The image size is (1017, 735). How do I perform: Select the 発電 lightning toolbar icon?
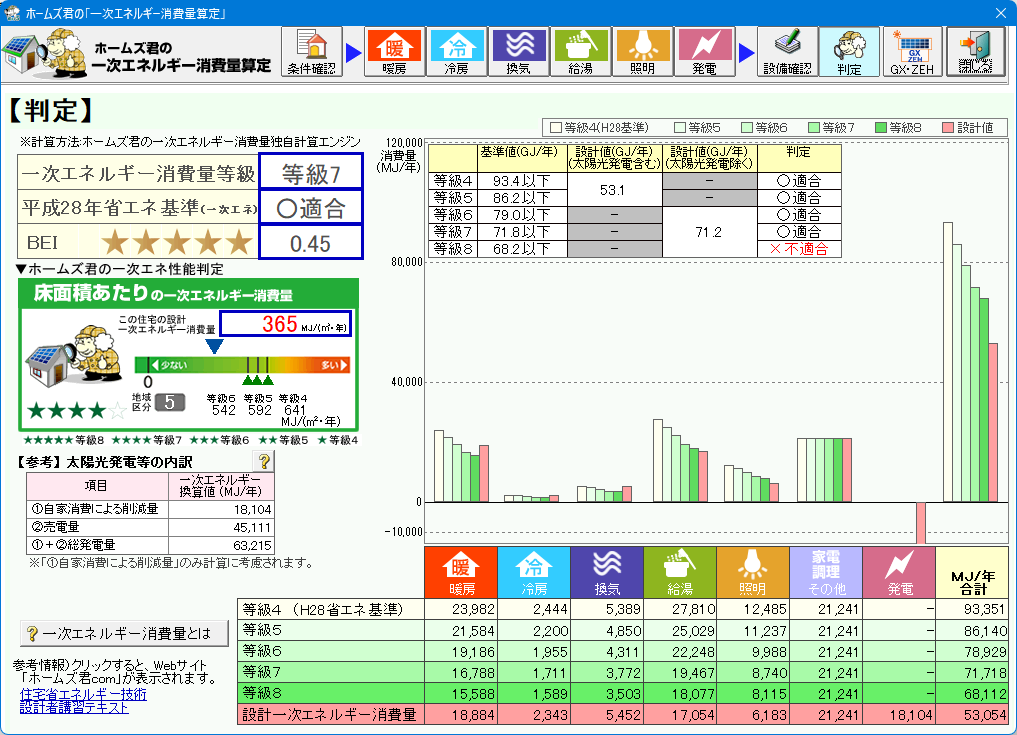click(704, 52)
